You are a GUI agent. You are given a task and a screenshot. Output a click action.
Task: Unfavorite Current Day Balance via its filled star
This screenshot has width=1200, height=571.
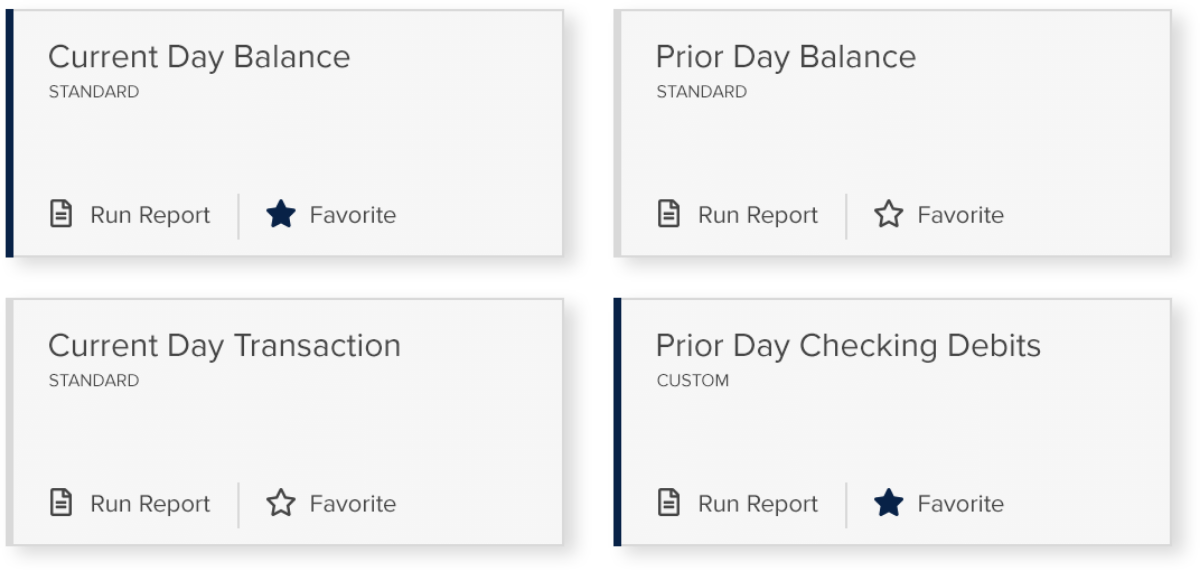(x=281, y=214)
